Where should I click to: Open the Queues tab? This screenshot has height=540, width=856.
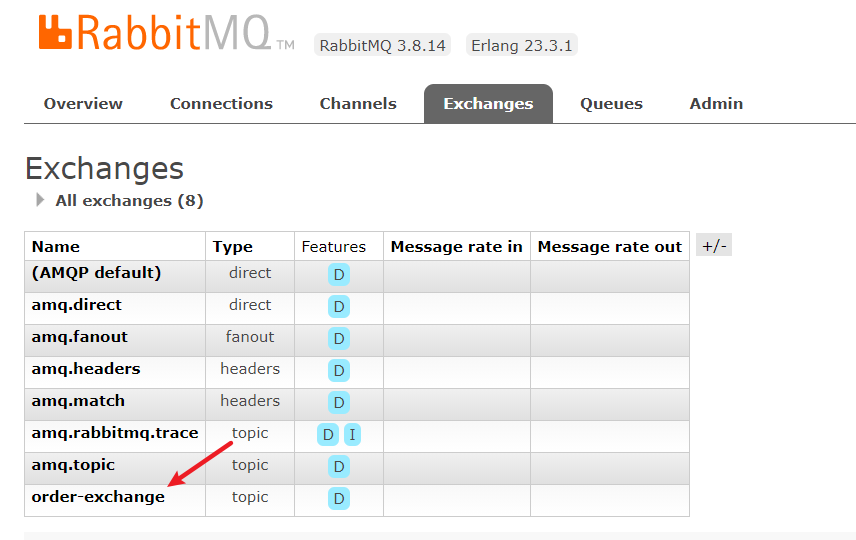[611, 104]
